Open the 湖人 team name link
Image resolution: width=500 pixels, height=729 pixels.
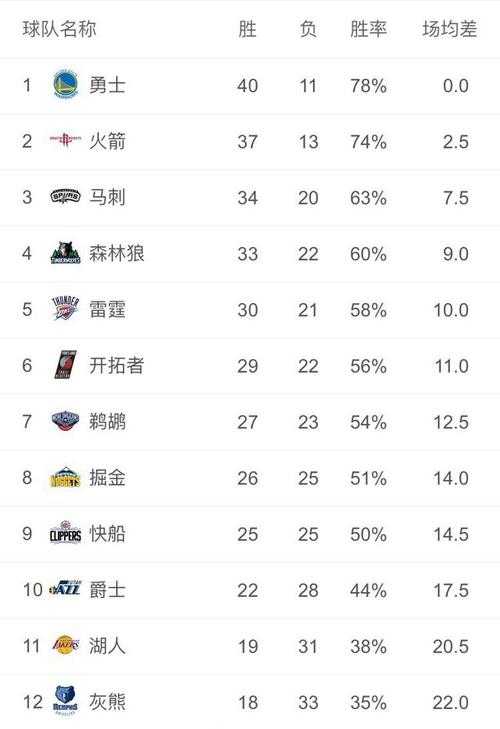point(107,646)
